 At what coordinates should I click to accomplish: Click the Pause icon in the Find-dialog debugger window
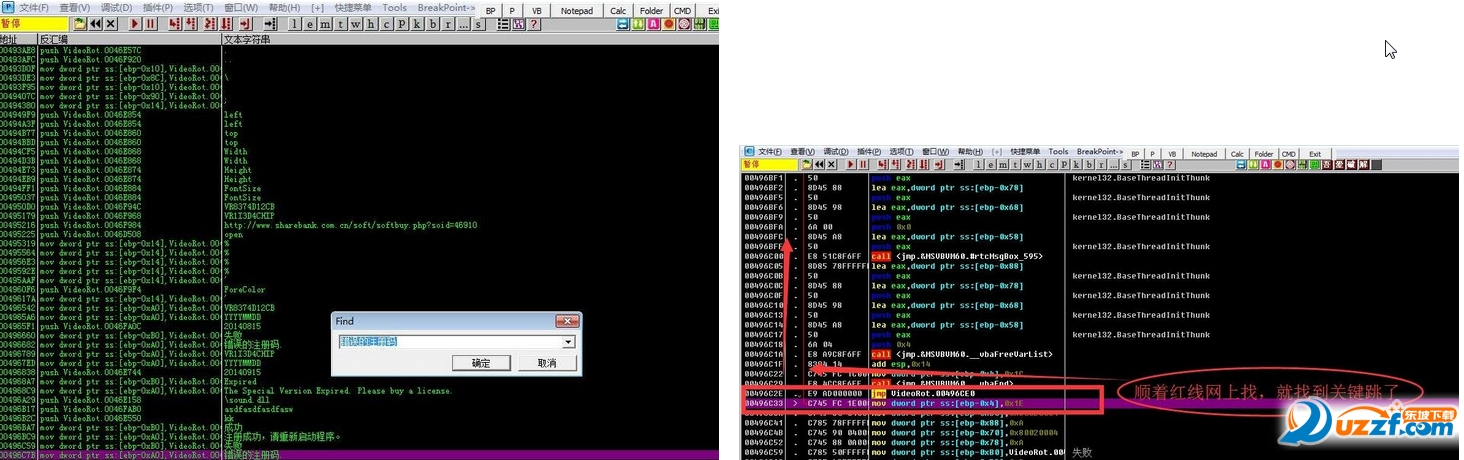[150, 24]
